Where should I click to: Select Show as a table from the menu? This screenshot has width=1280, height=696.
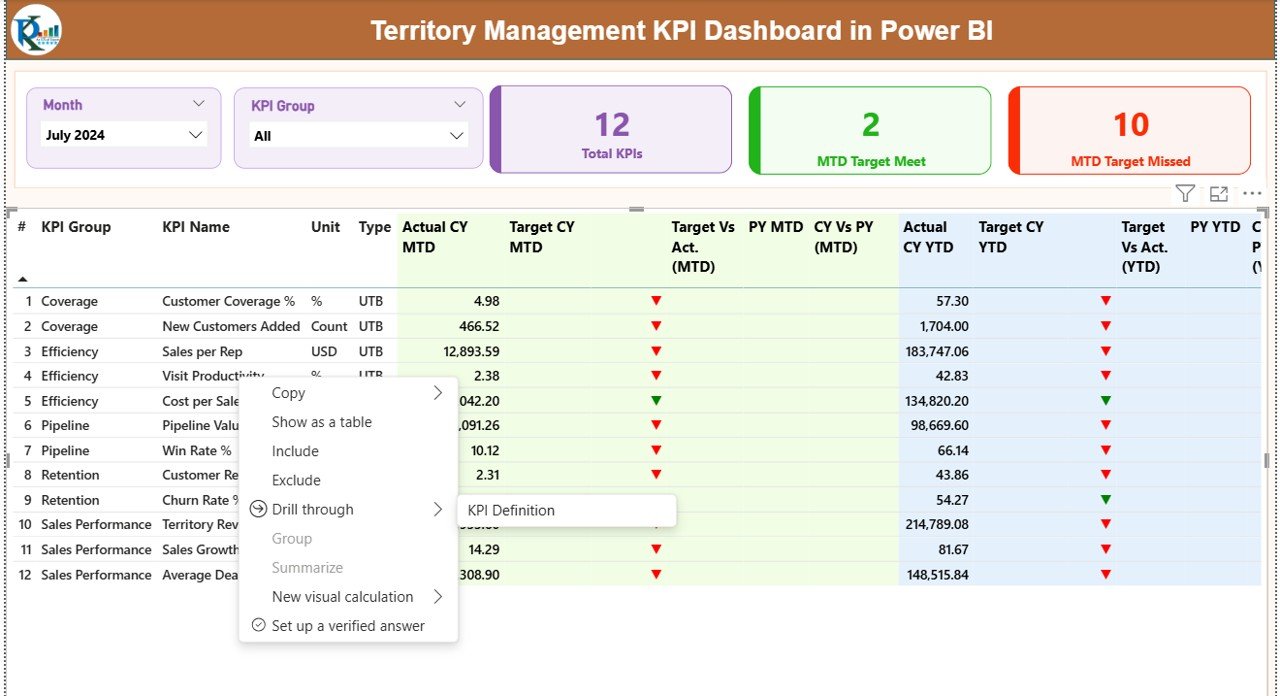pos(321,421)
